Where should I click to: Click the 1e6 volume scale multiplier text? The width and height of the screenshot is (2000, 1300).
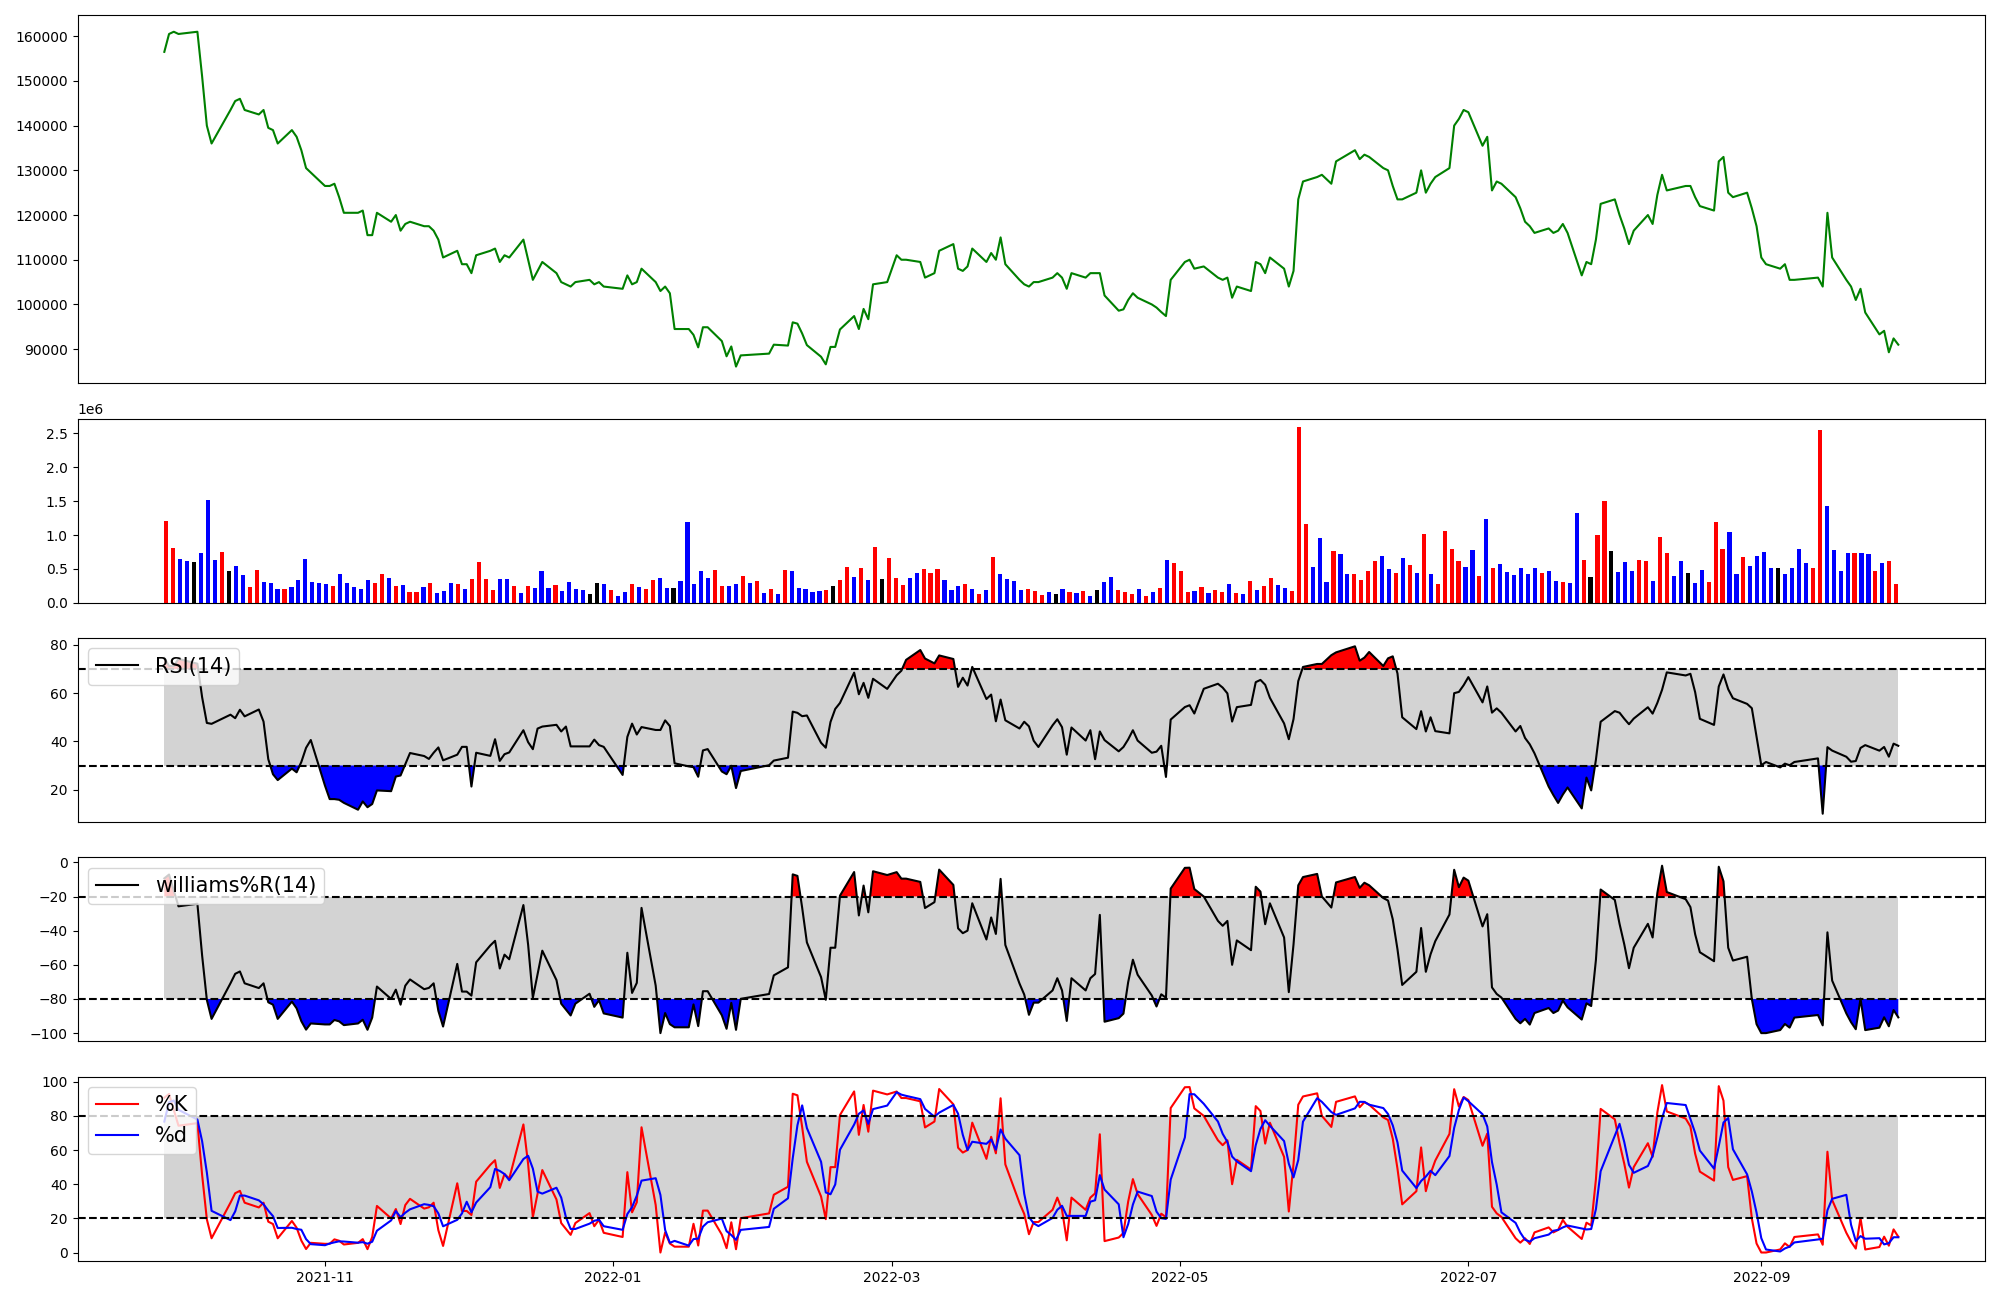(x=91, y=410)
